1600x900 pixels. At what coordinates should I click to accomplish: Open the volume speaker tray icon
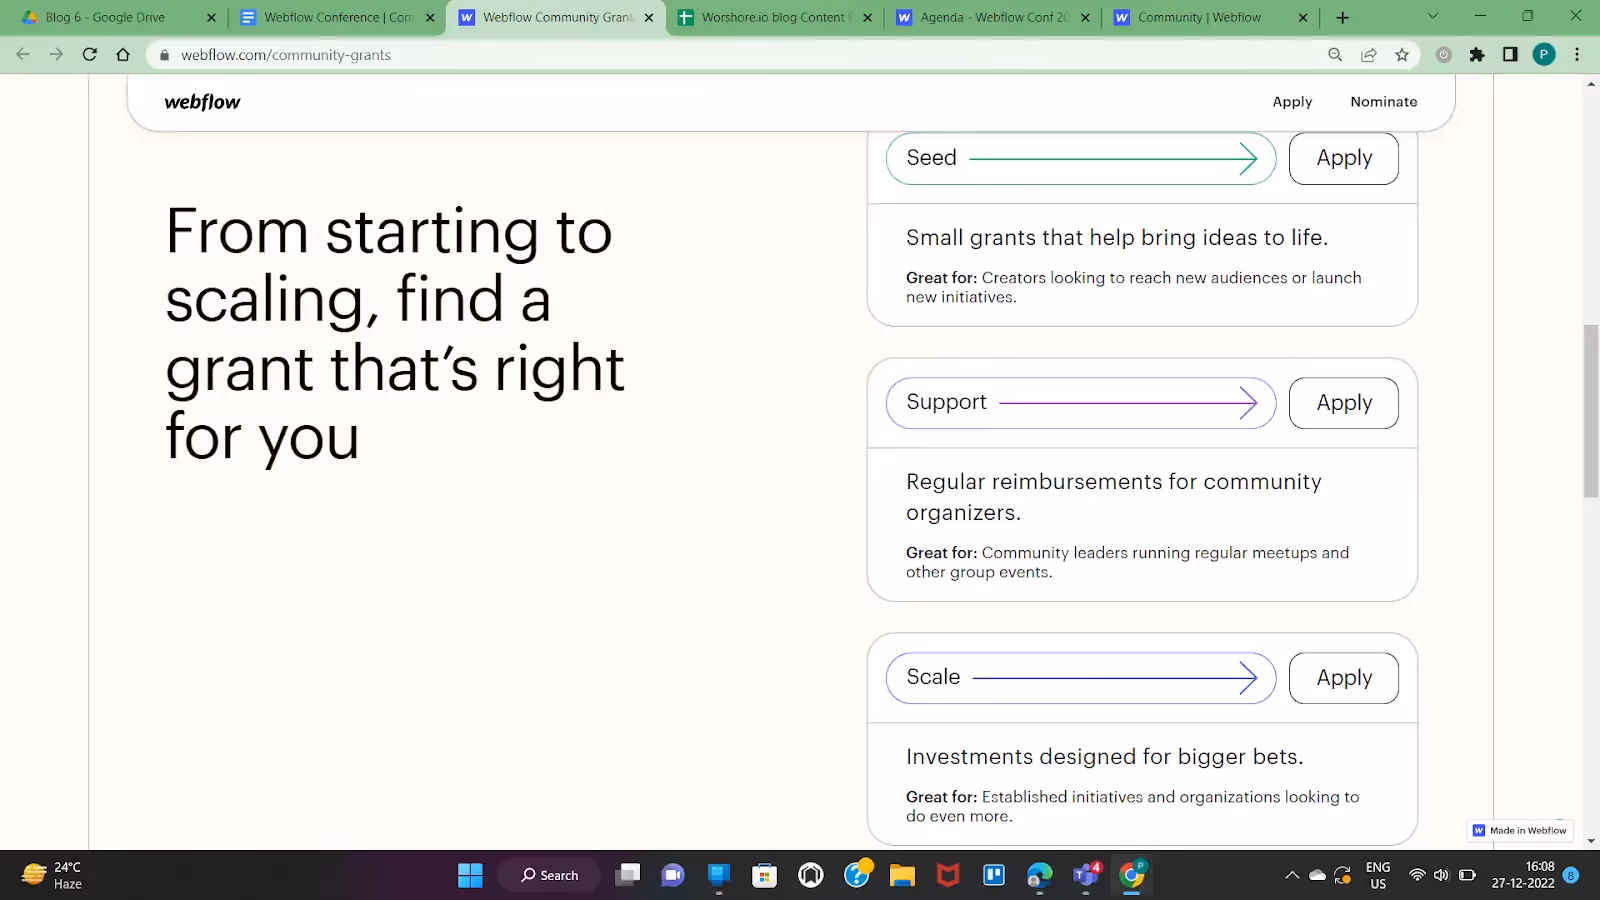point(1441,875)
